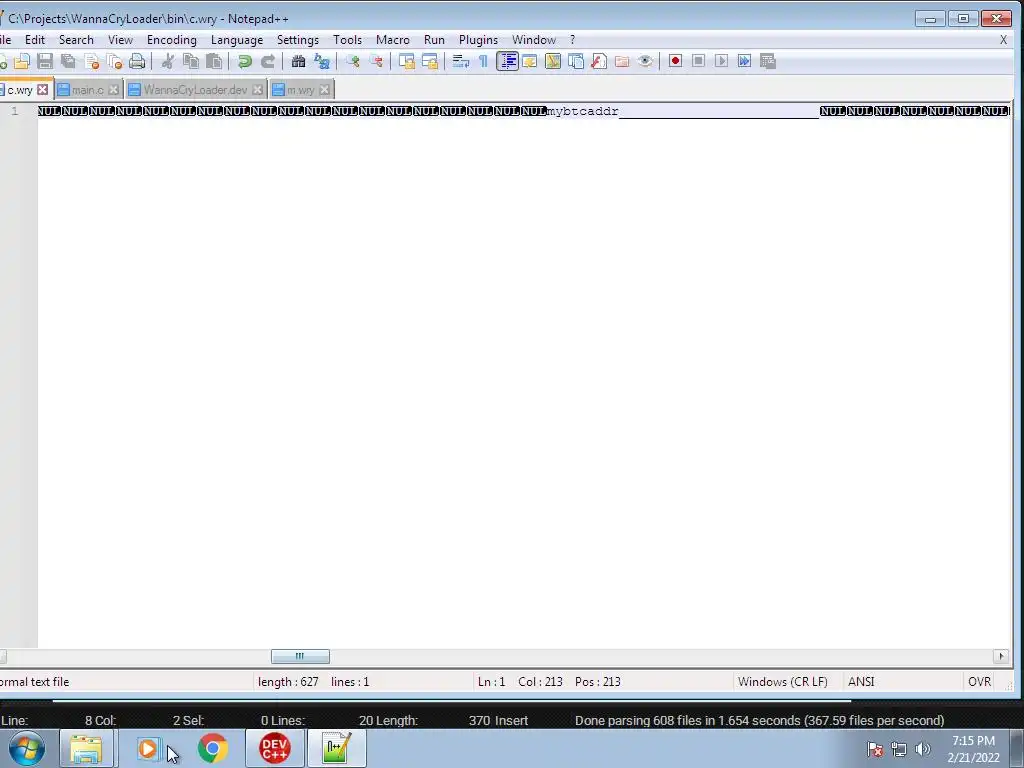The height and width of the screenshot is (768, 1024).
Task: Toggle show all characters pilcrow icon
Action: [483, 61]
